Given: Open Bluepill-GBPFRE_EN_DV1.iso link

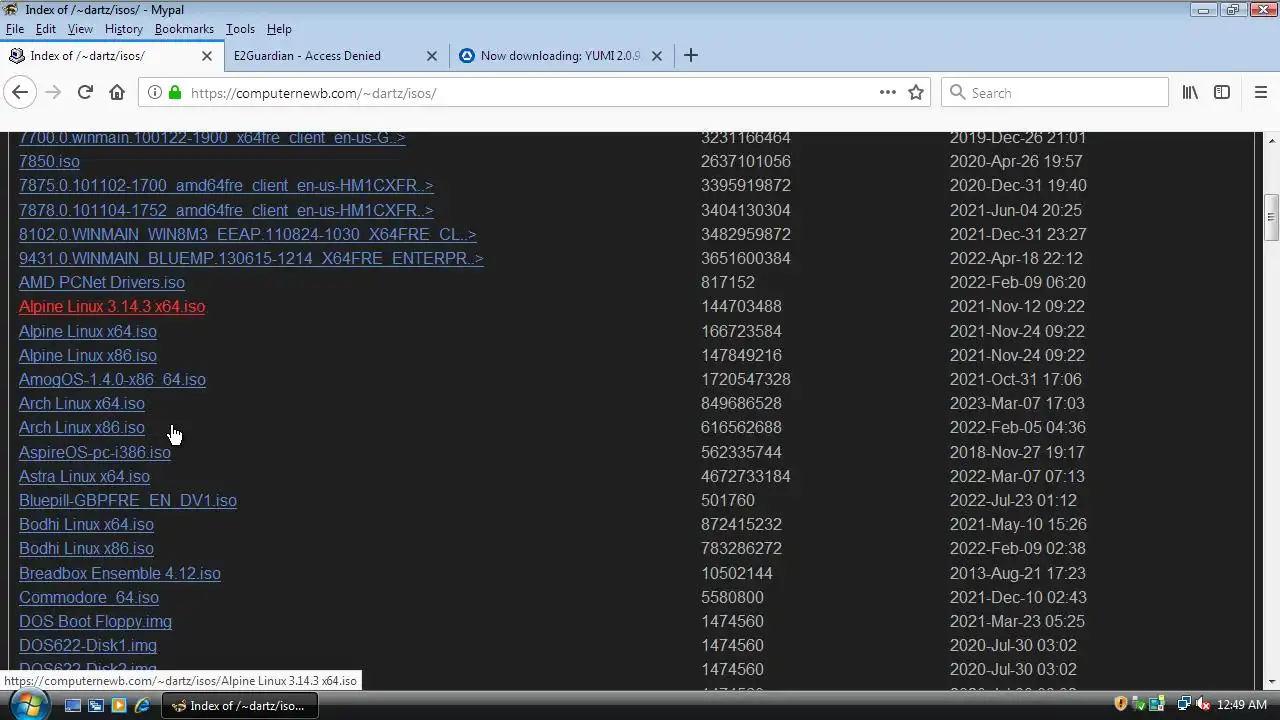Looking at the screenshot, I should click(128, 500).
